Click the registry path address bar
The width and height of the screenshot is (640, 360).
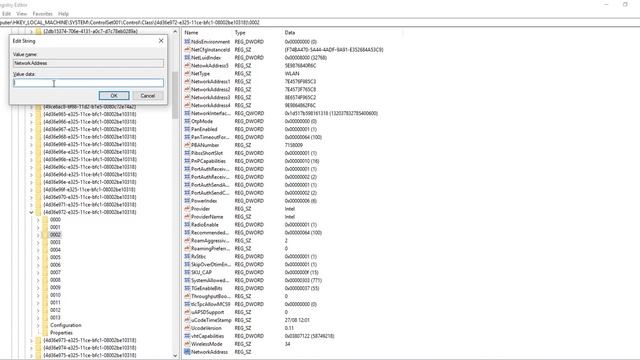click(320, 22)
